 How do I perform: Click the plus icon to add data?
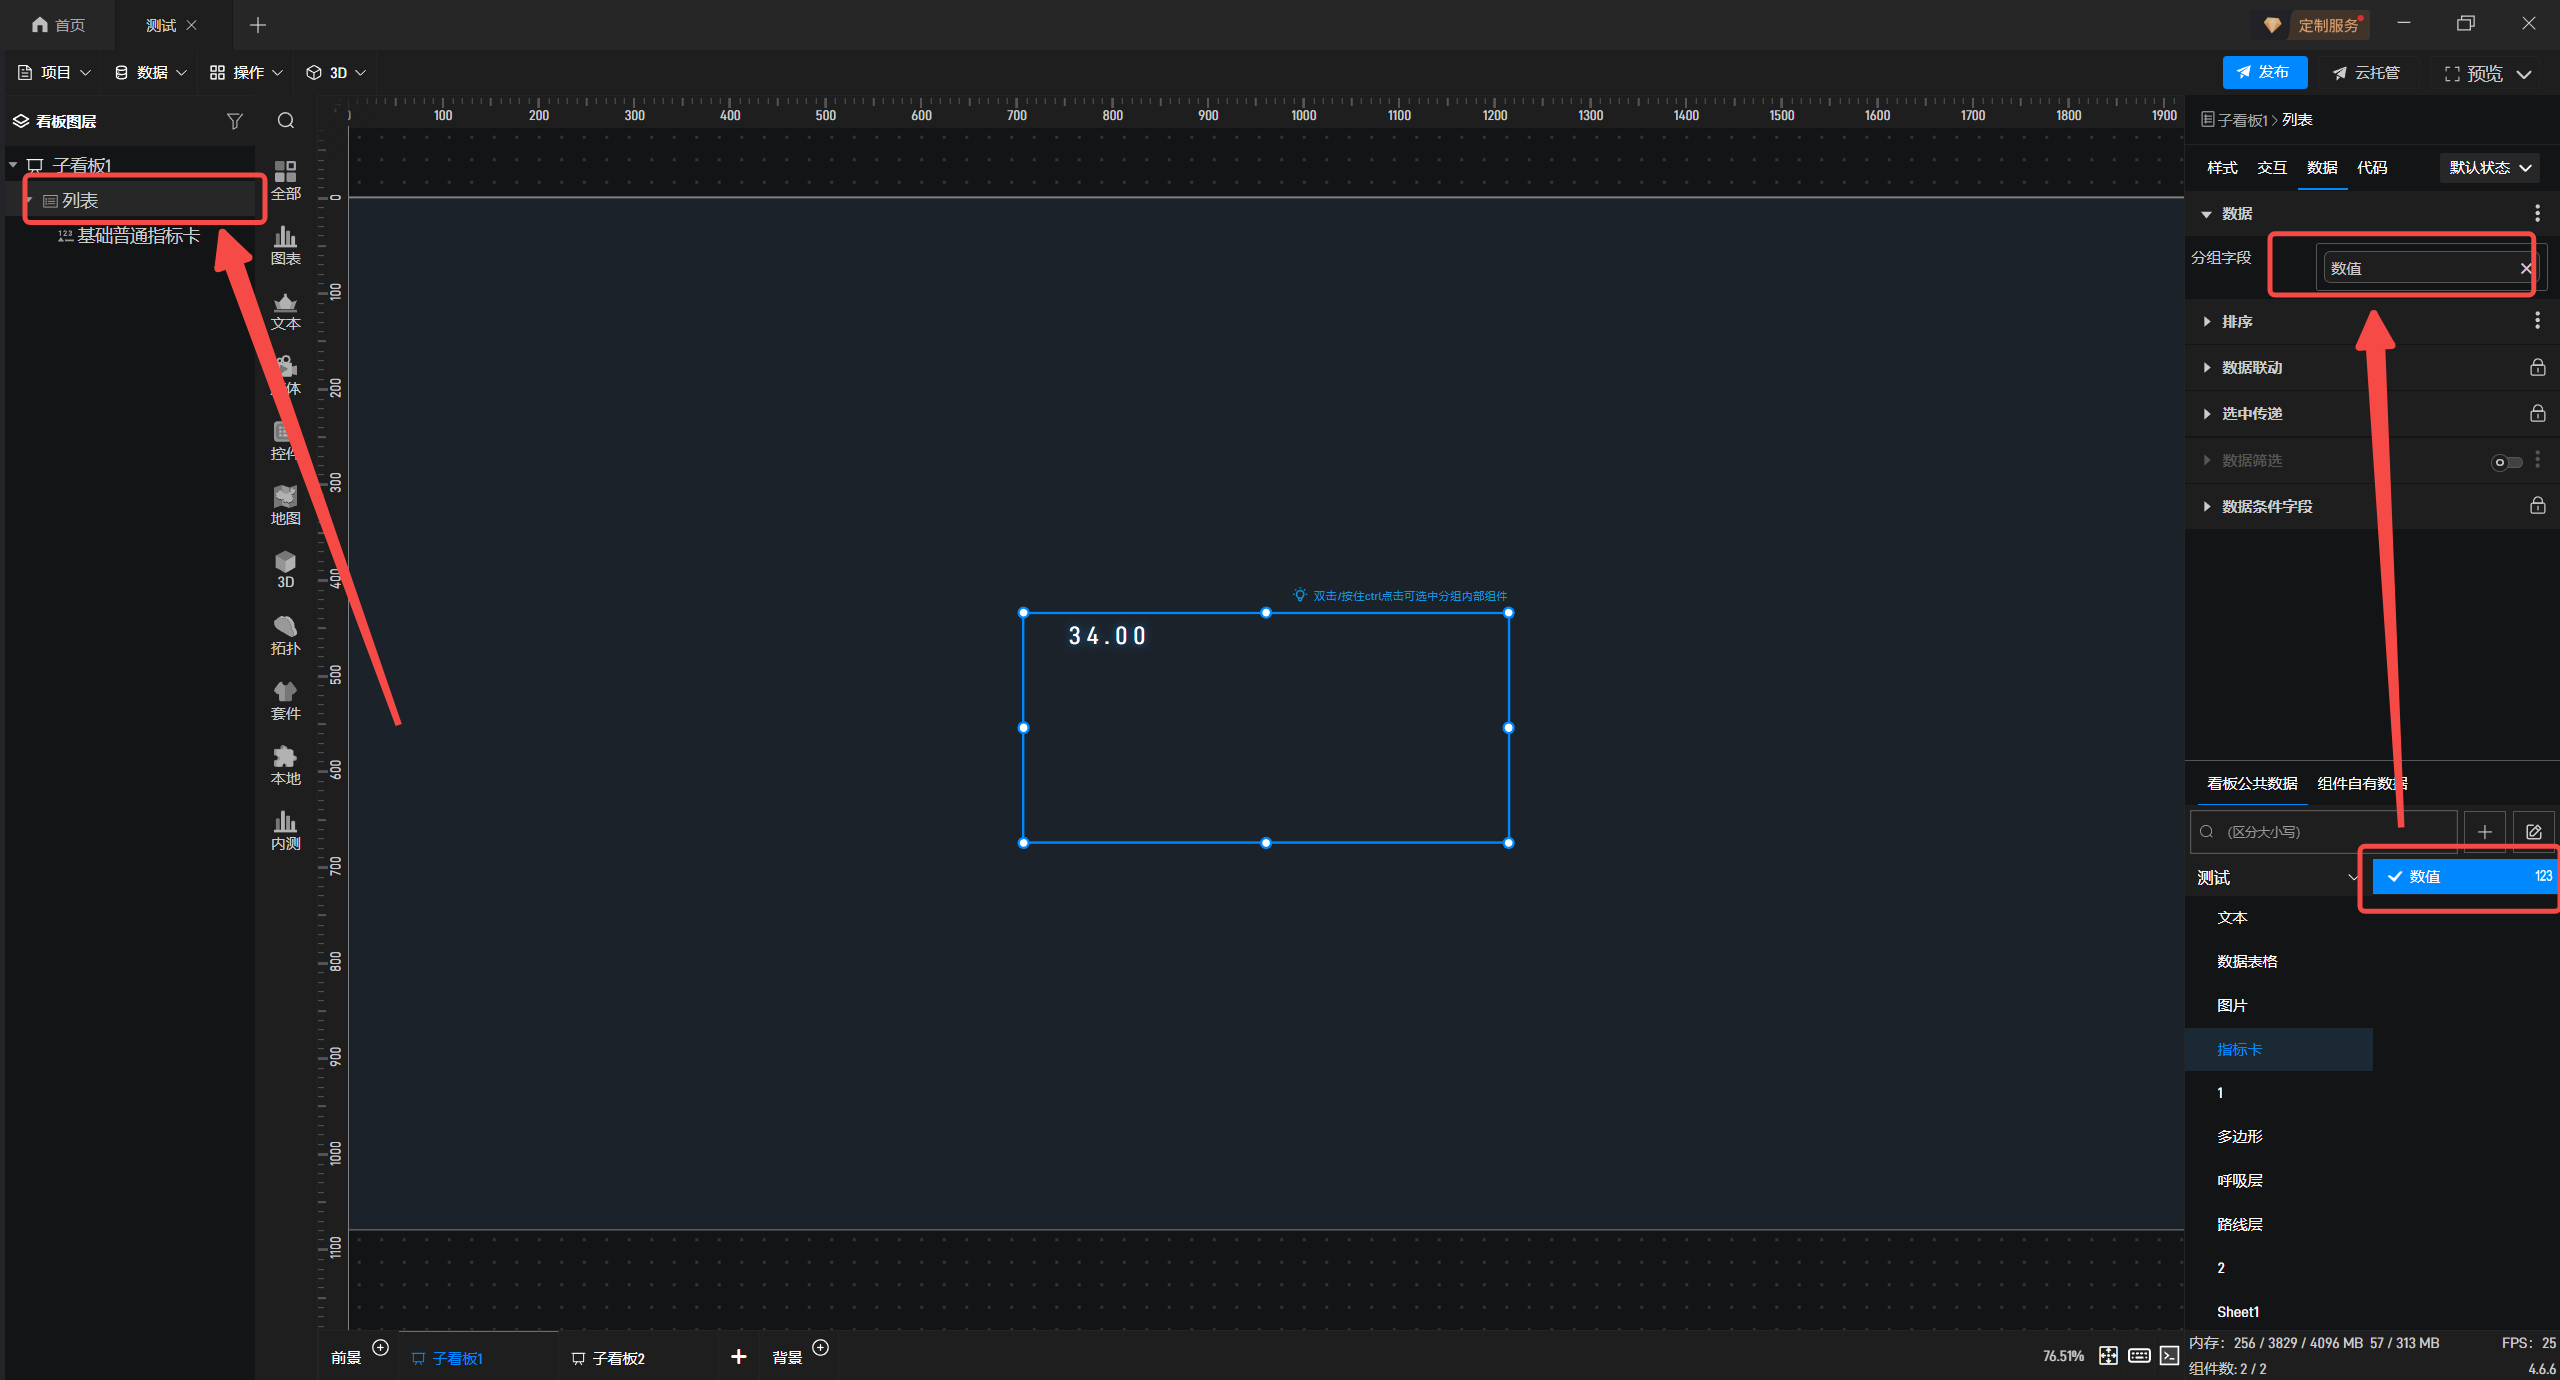coord(2484,832)
